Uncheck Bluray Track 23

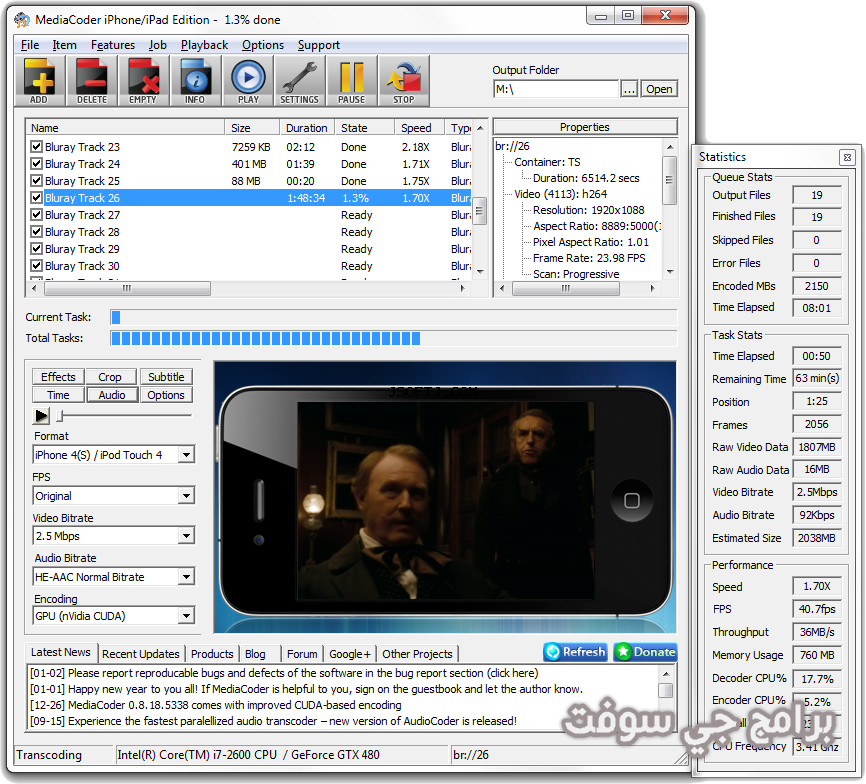coord(36,147)
